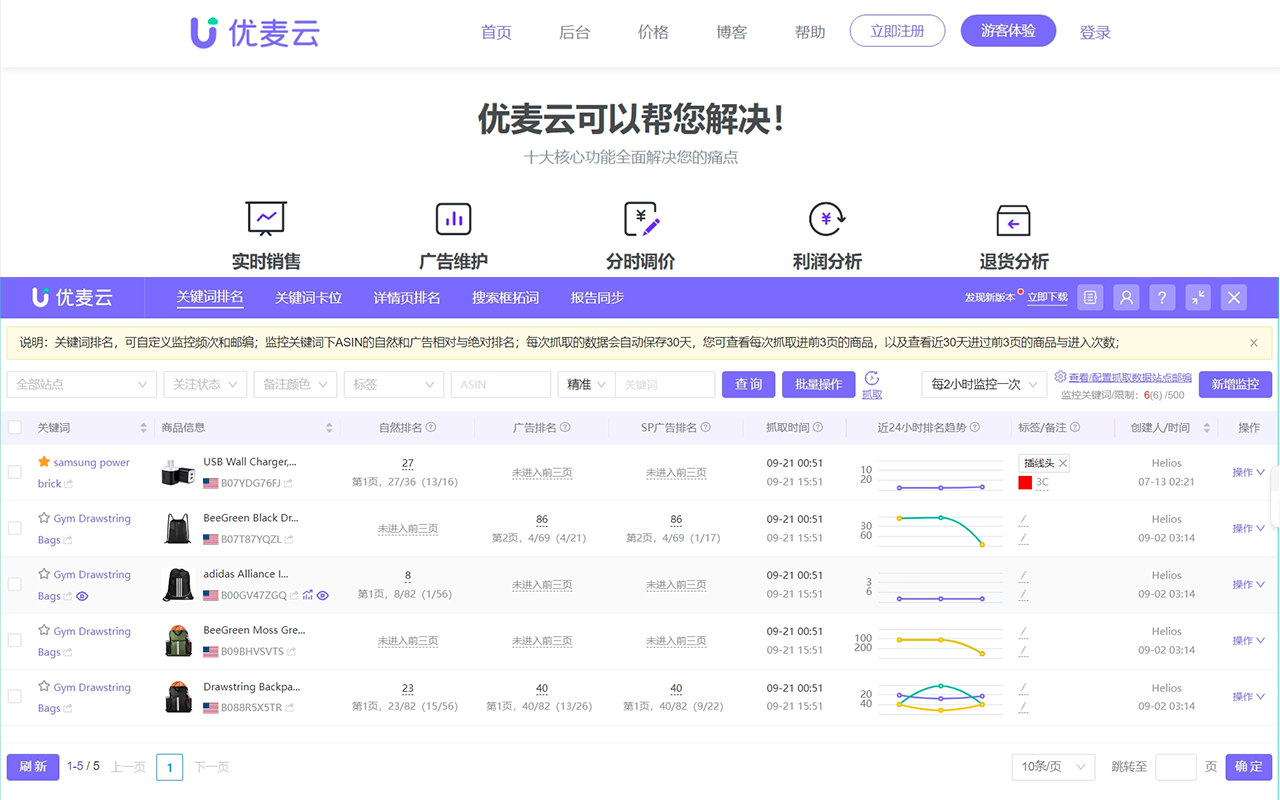Click inside the ASIN input field
This screenshot has width=1280, height=800.
[500, 384]
